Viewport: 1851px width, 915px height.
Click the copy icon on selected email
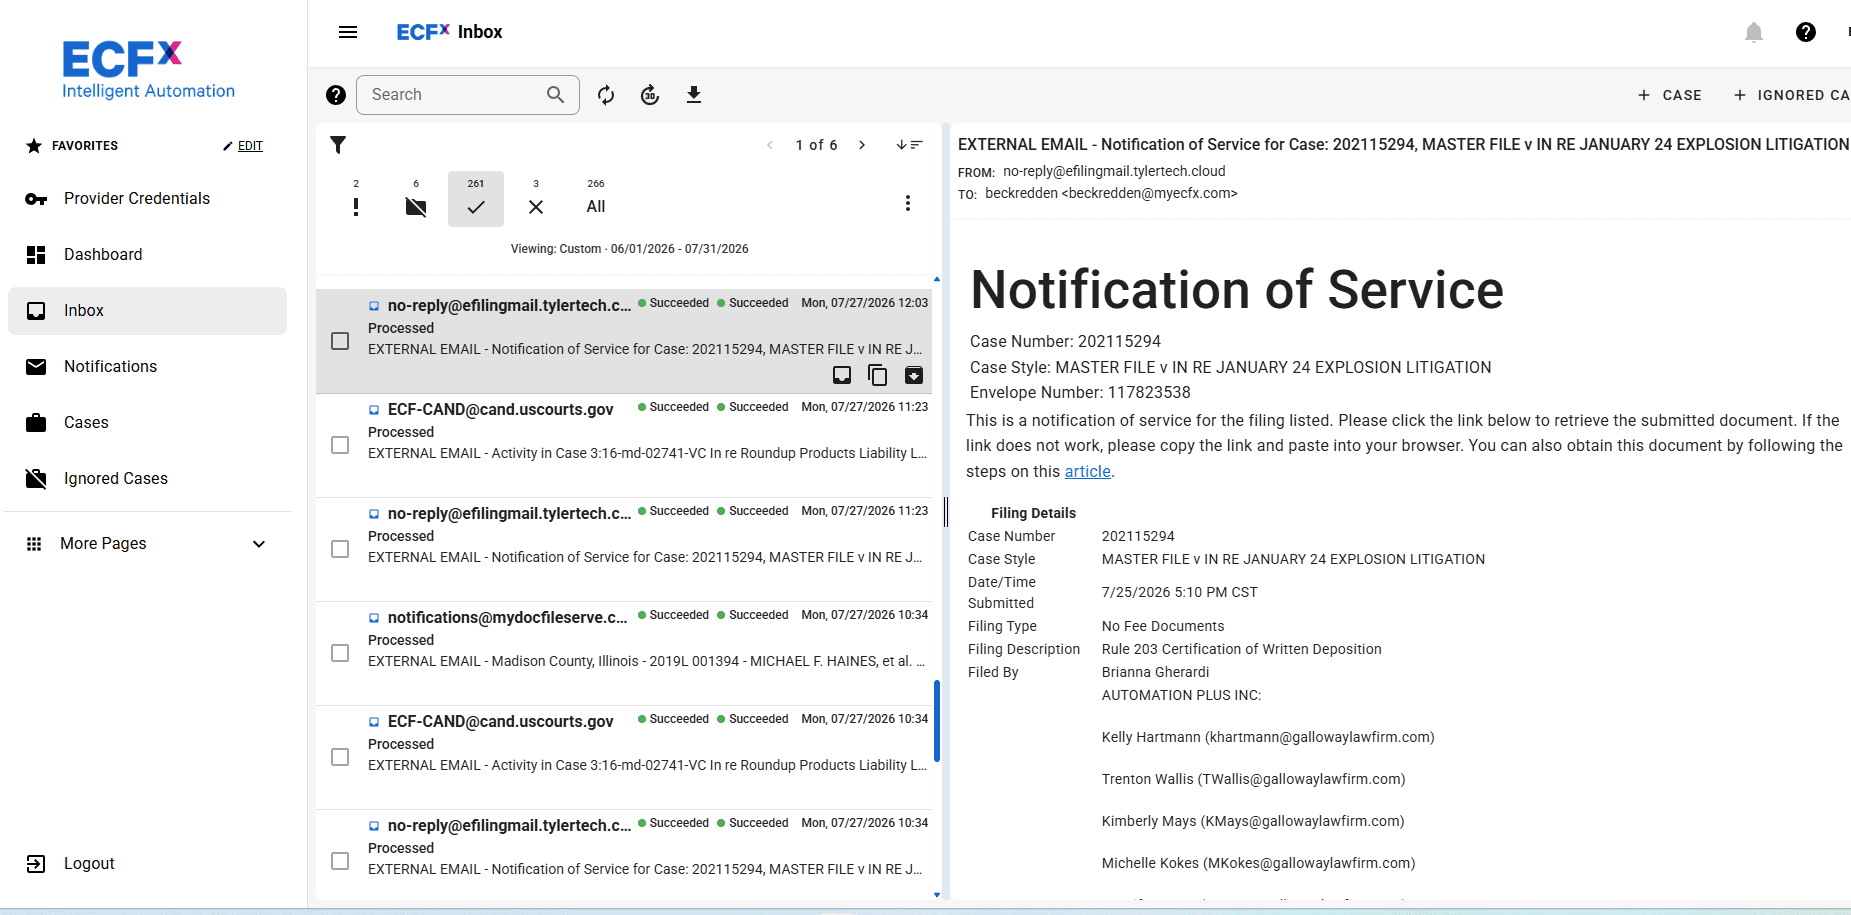878,375
